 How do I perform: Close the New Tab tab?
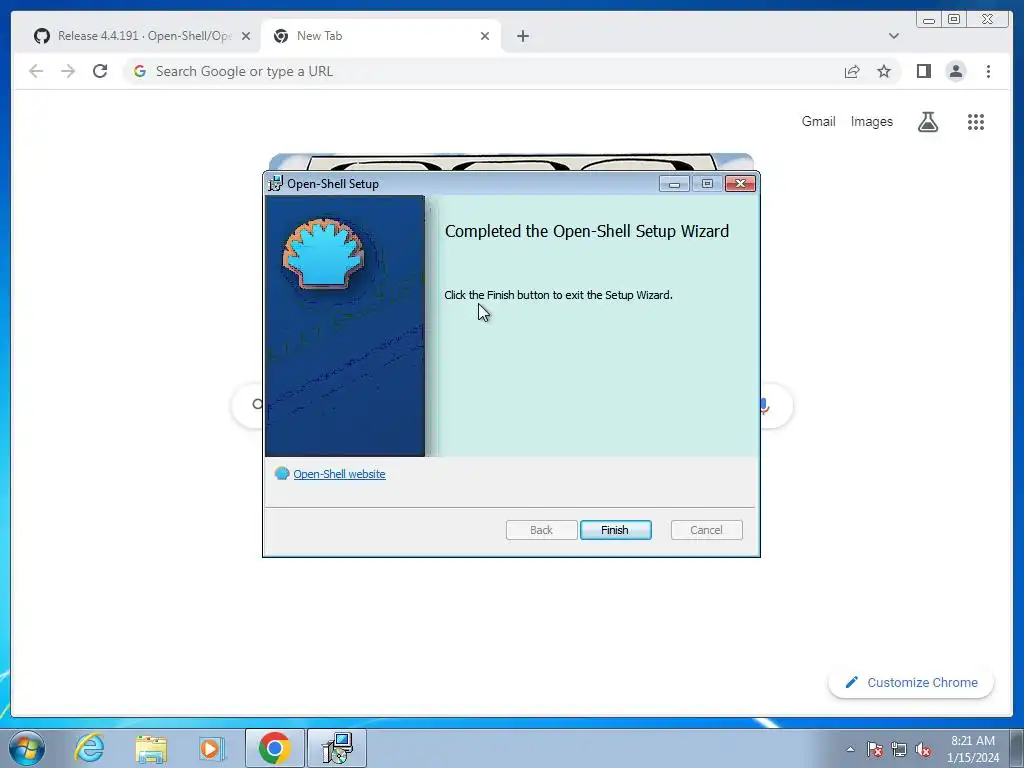[485, 36]
